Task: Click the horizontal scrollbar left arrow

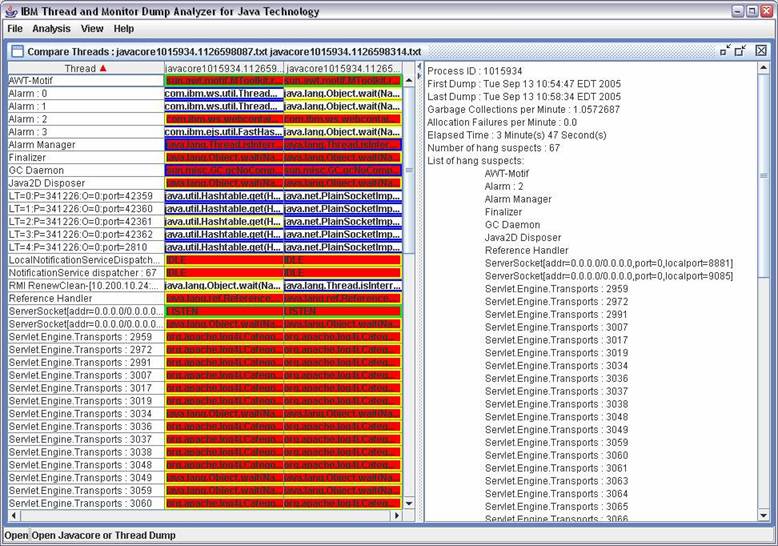Action: coord(14,515)
